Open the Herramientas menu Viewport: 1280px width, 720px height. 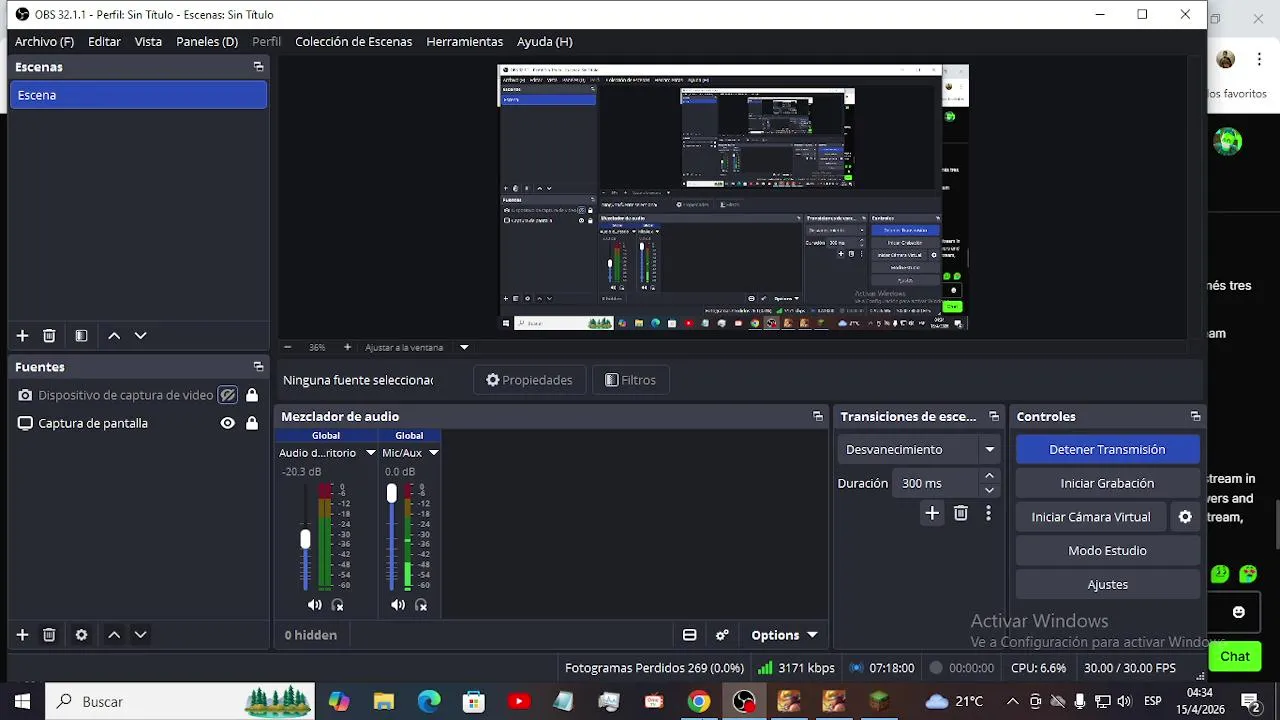point(464,42)
